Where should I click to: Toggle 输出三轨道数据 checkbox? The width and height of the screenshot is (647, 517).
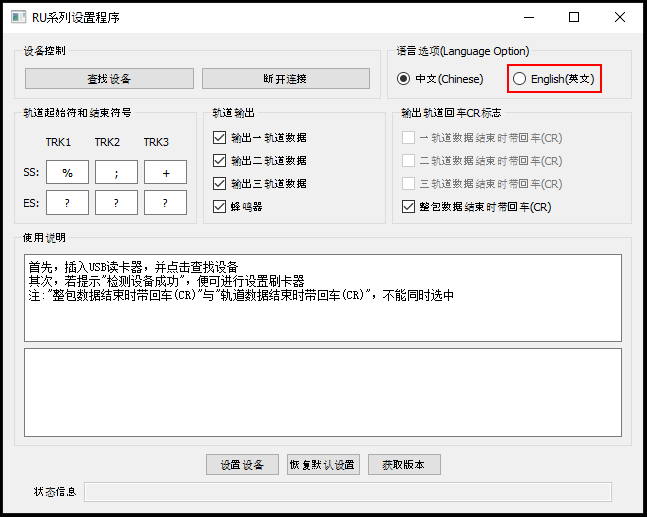coord(220,184)
